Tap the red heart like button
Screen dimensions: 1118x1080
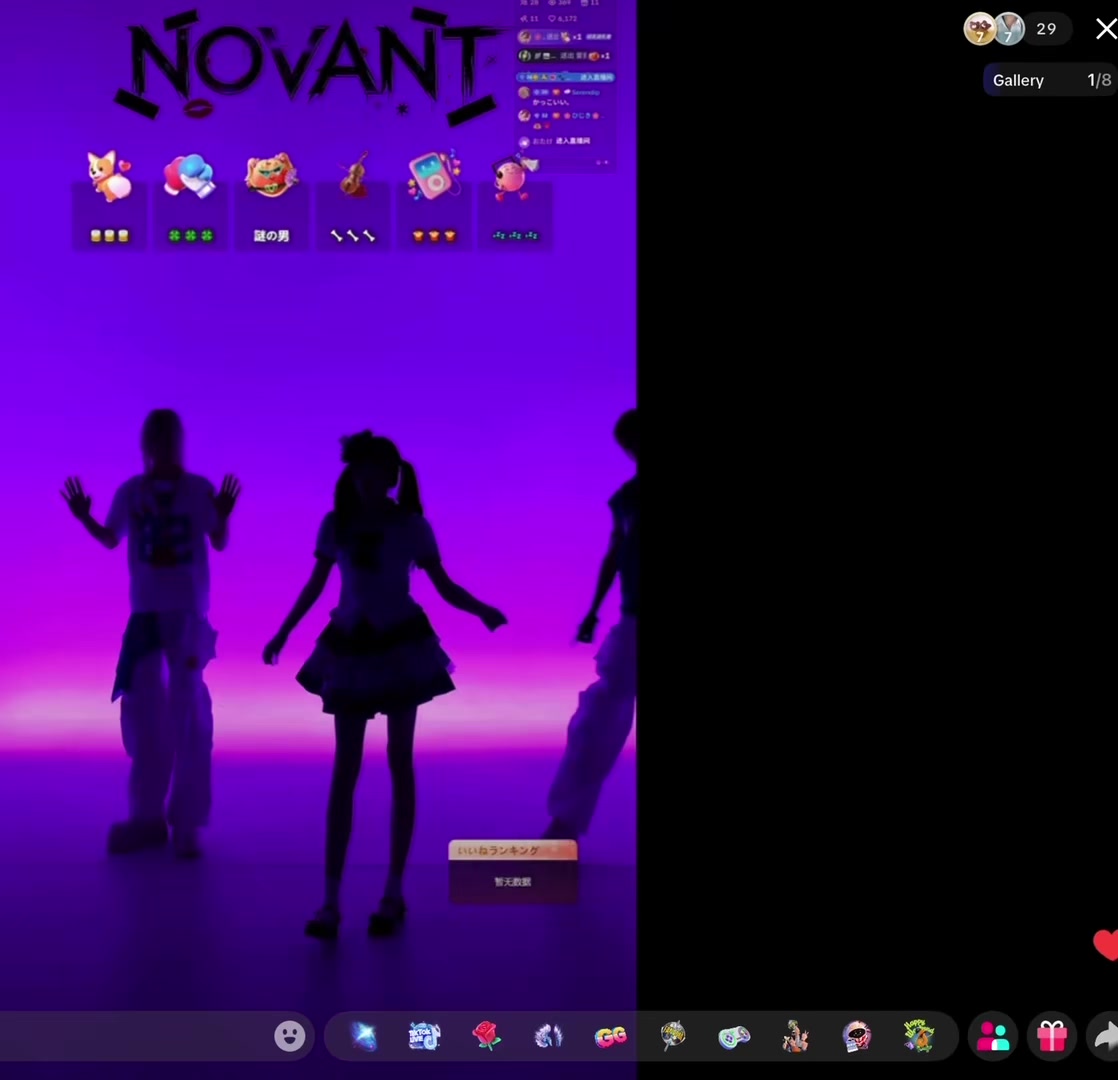point(1106,945)
